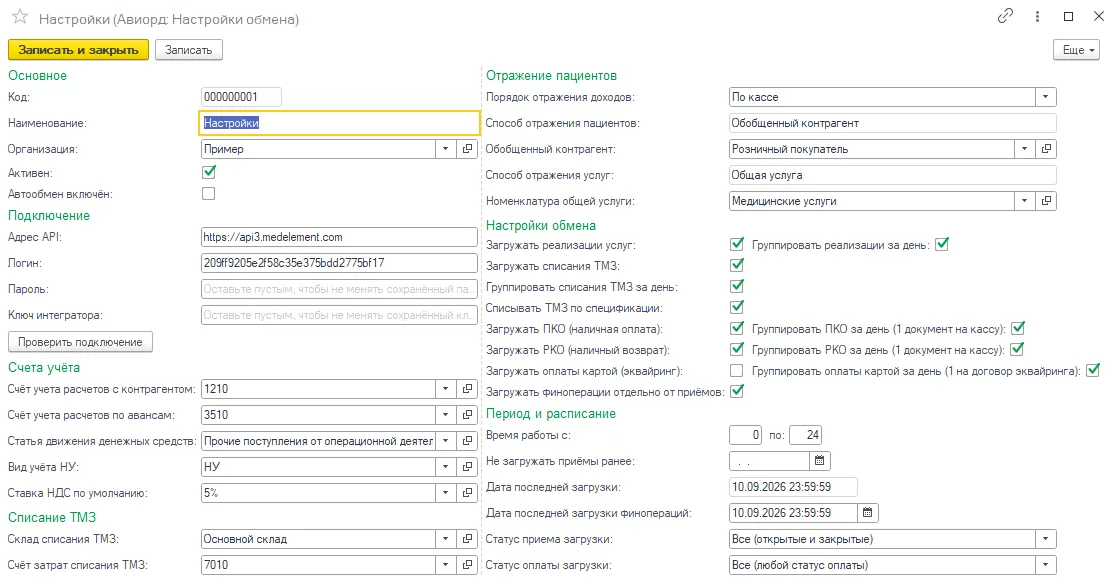This screenshot has width=1112, height=586.
Task: Open 'Ставка НДС по умолчанию' record with open icon
Action: 467,493
